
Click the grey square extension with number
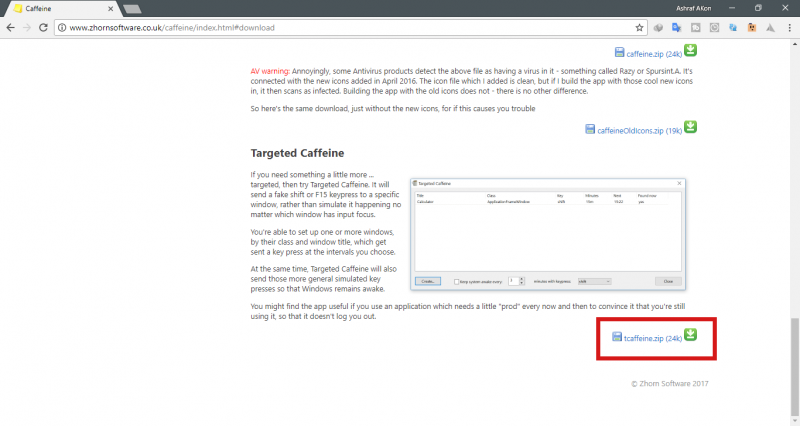tap(695, 28)
